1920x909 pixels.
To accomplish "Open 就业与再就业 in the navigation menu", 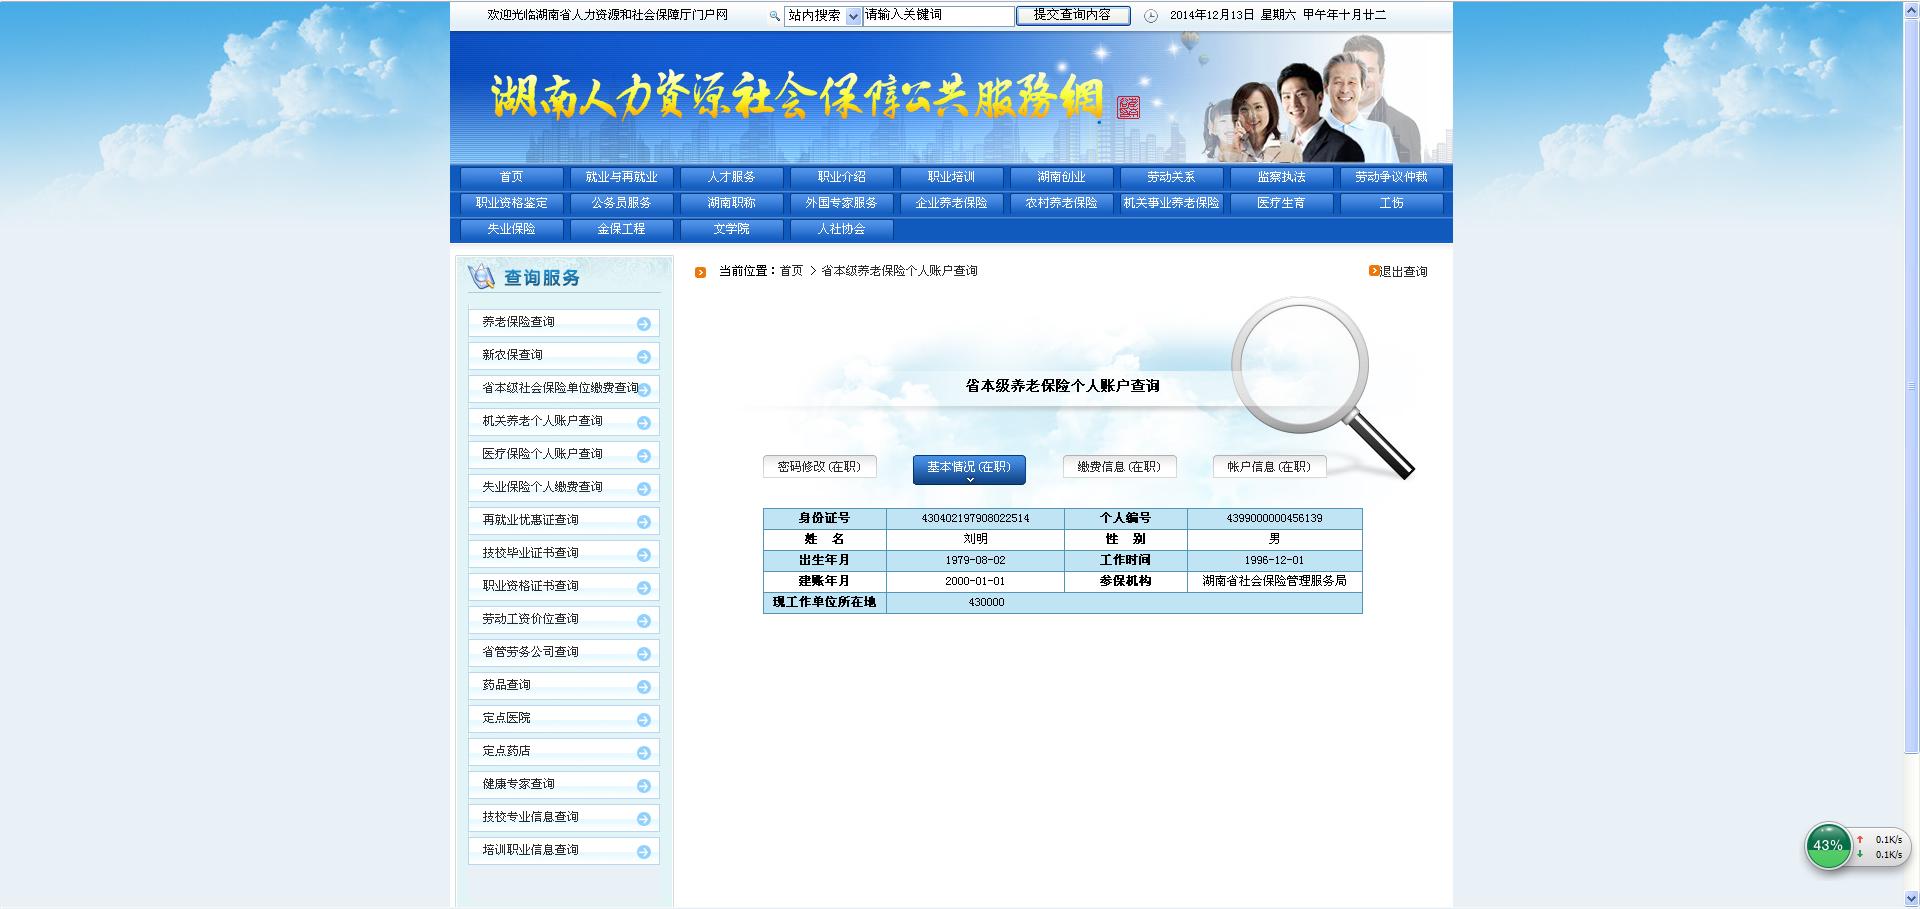I will coord(621,177).
